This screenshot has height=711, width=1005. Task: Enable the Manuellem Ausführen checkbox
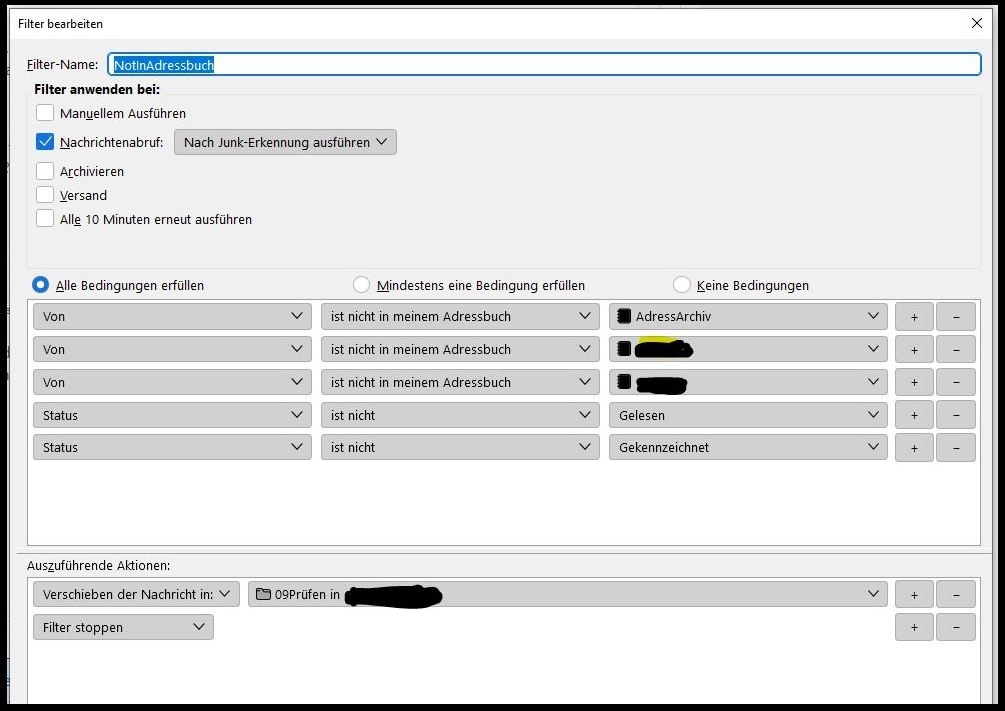[45, 113]
